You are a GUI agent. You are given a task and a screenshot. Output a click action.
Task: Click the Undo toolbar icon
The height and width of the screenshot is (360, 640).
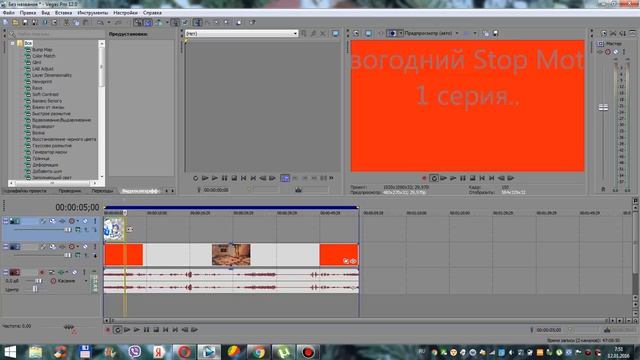[x=100, y=22]
